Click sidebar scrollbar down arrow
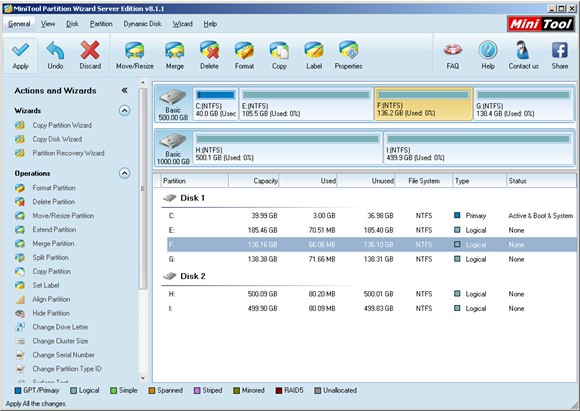This screenshot has height=411, width=580. (143, 378)
